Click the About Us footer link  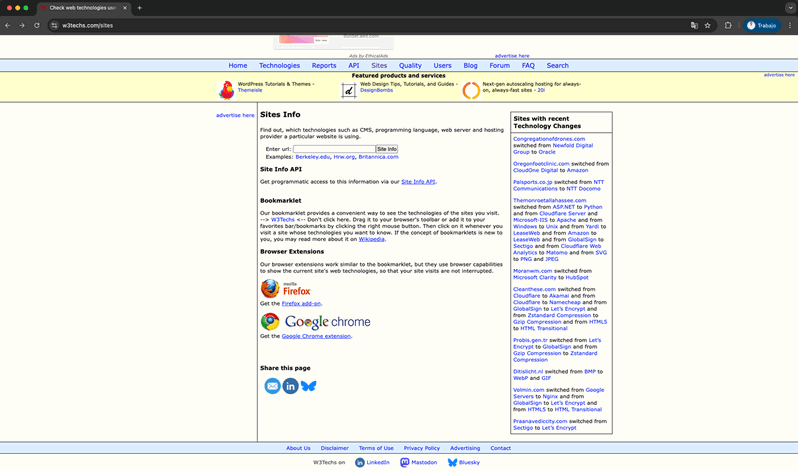[298, 449]
